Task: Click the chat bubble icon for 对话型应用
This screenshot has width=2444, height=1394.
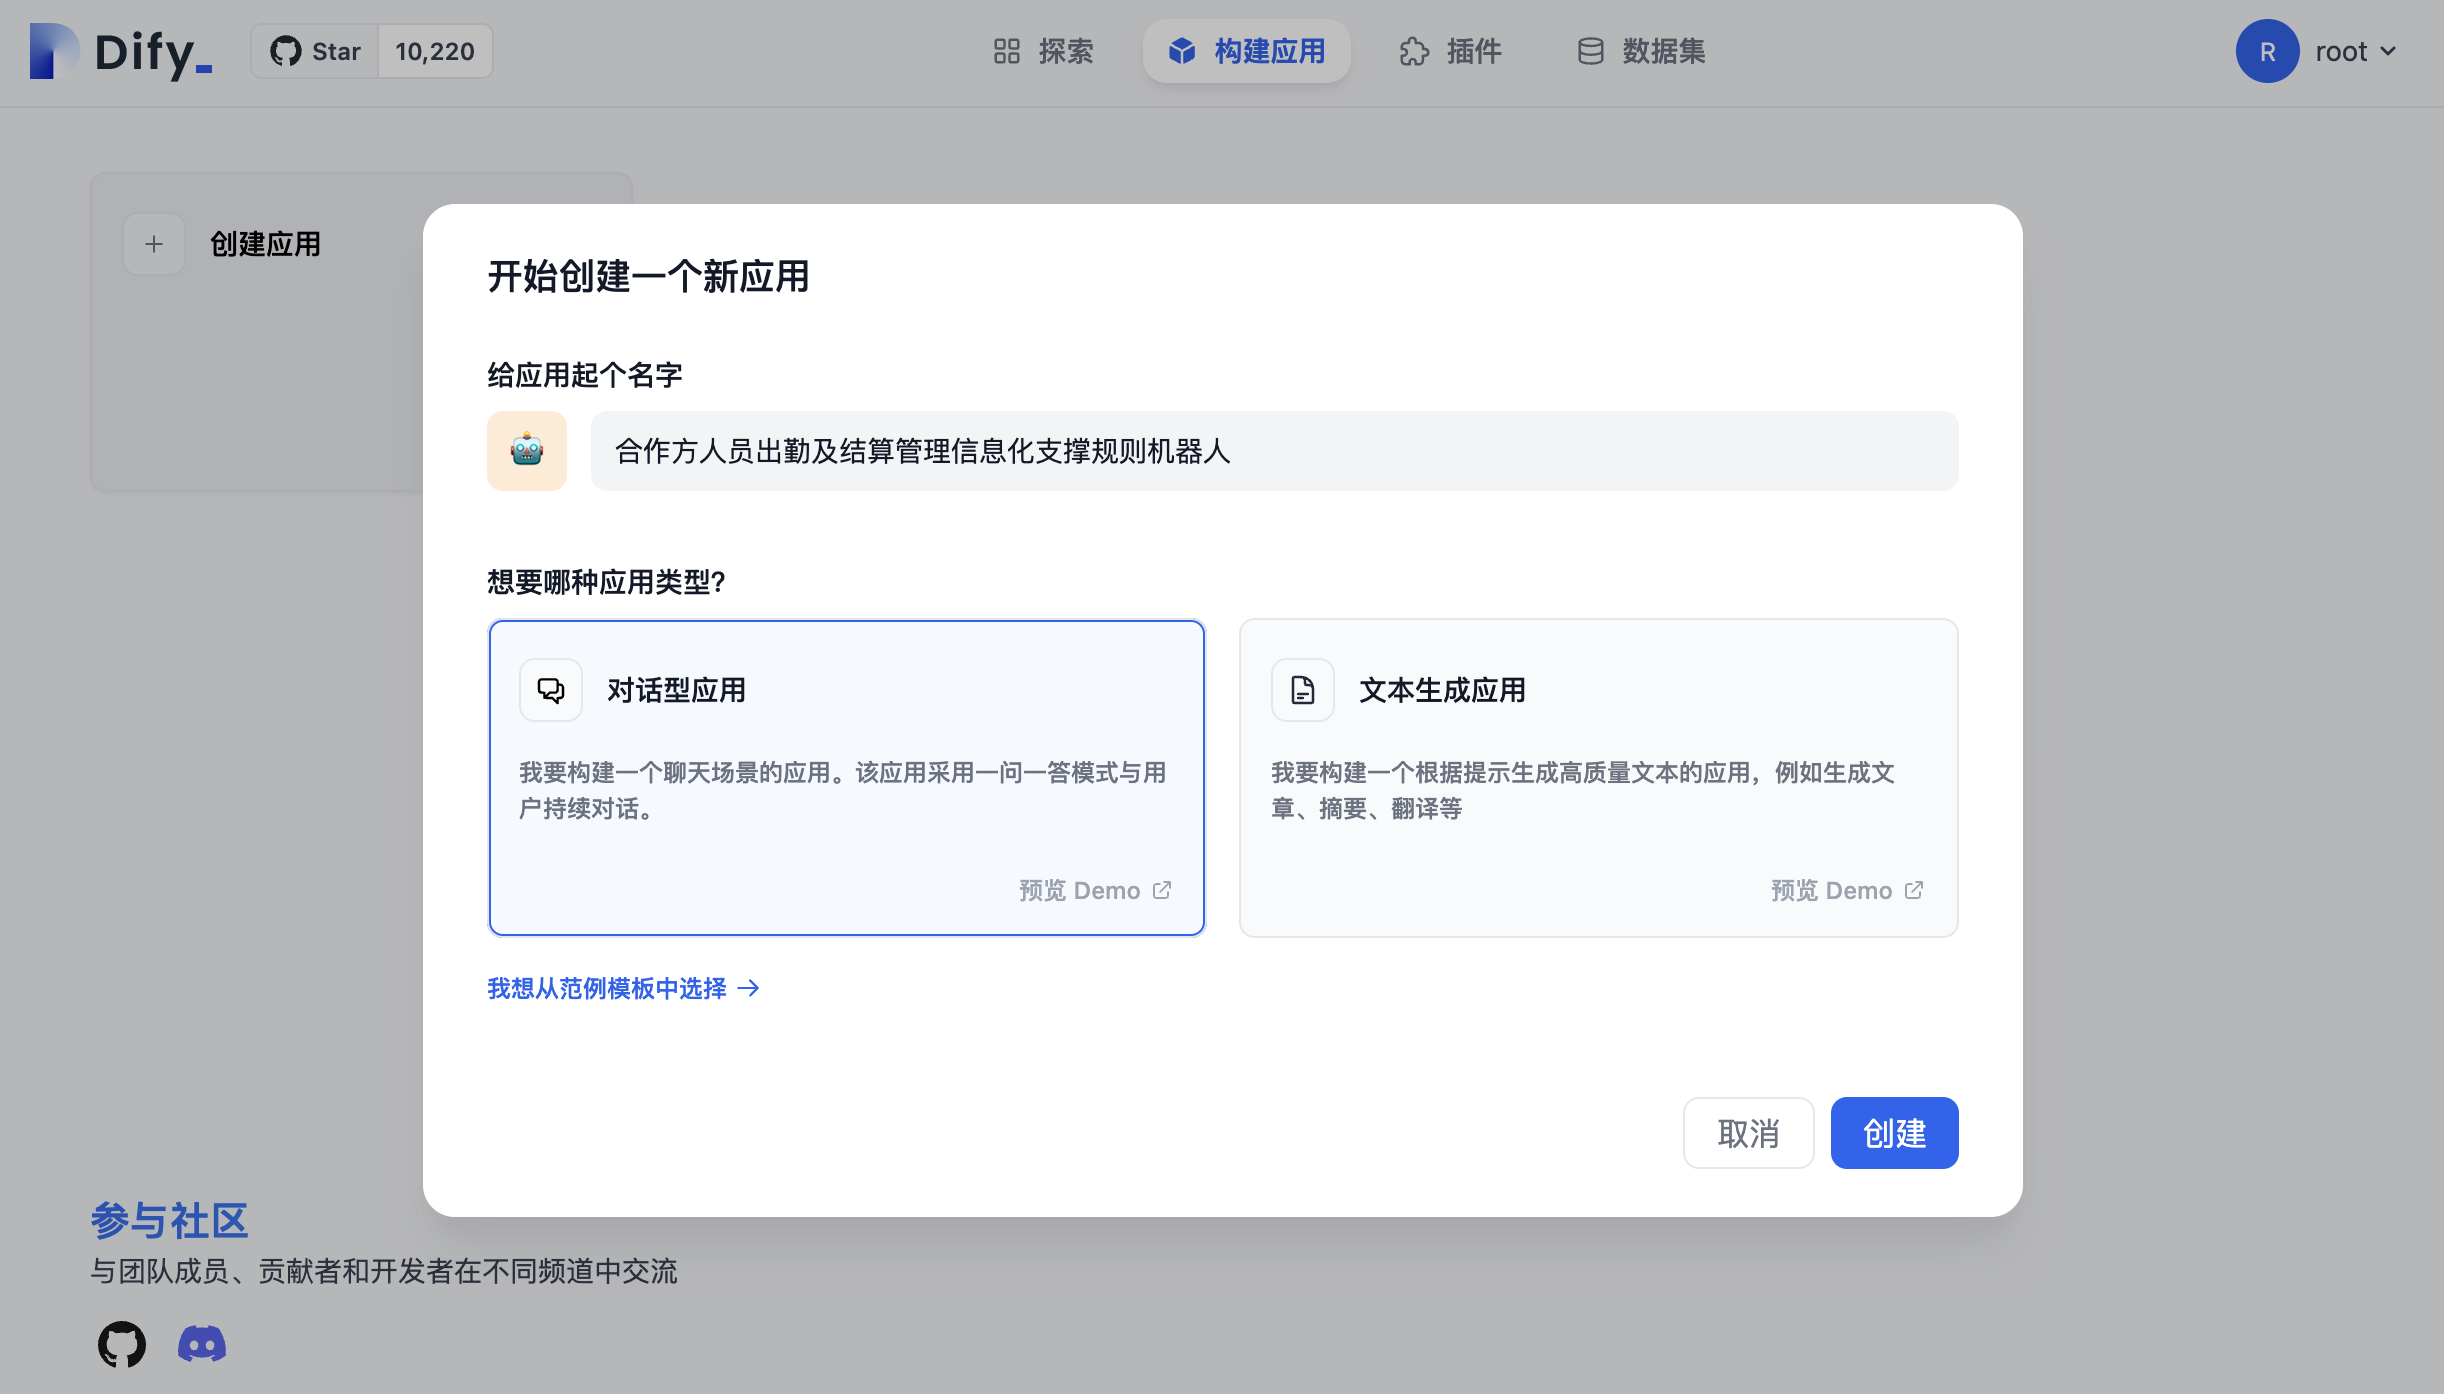Action: (551, 690)
